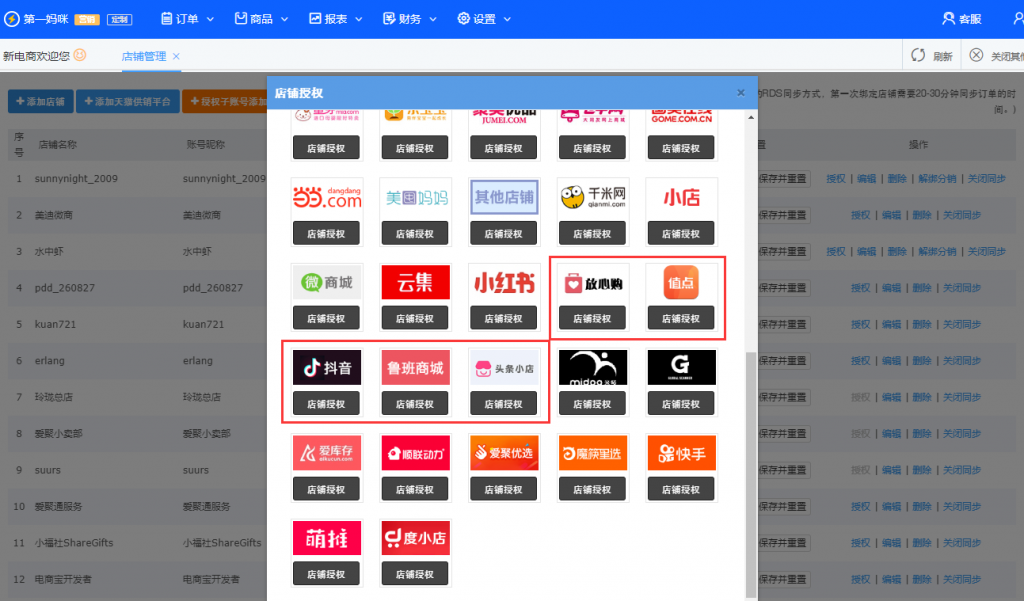Click 店铺授权 button under 放心购
Screen dimensions: 1024x601
[592, 318]
